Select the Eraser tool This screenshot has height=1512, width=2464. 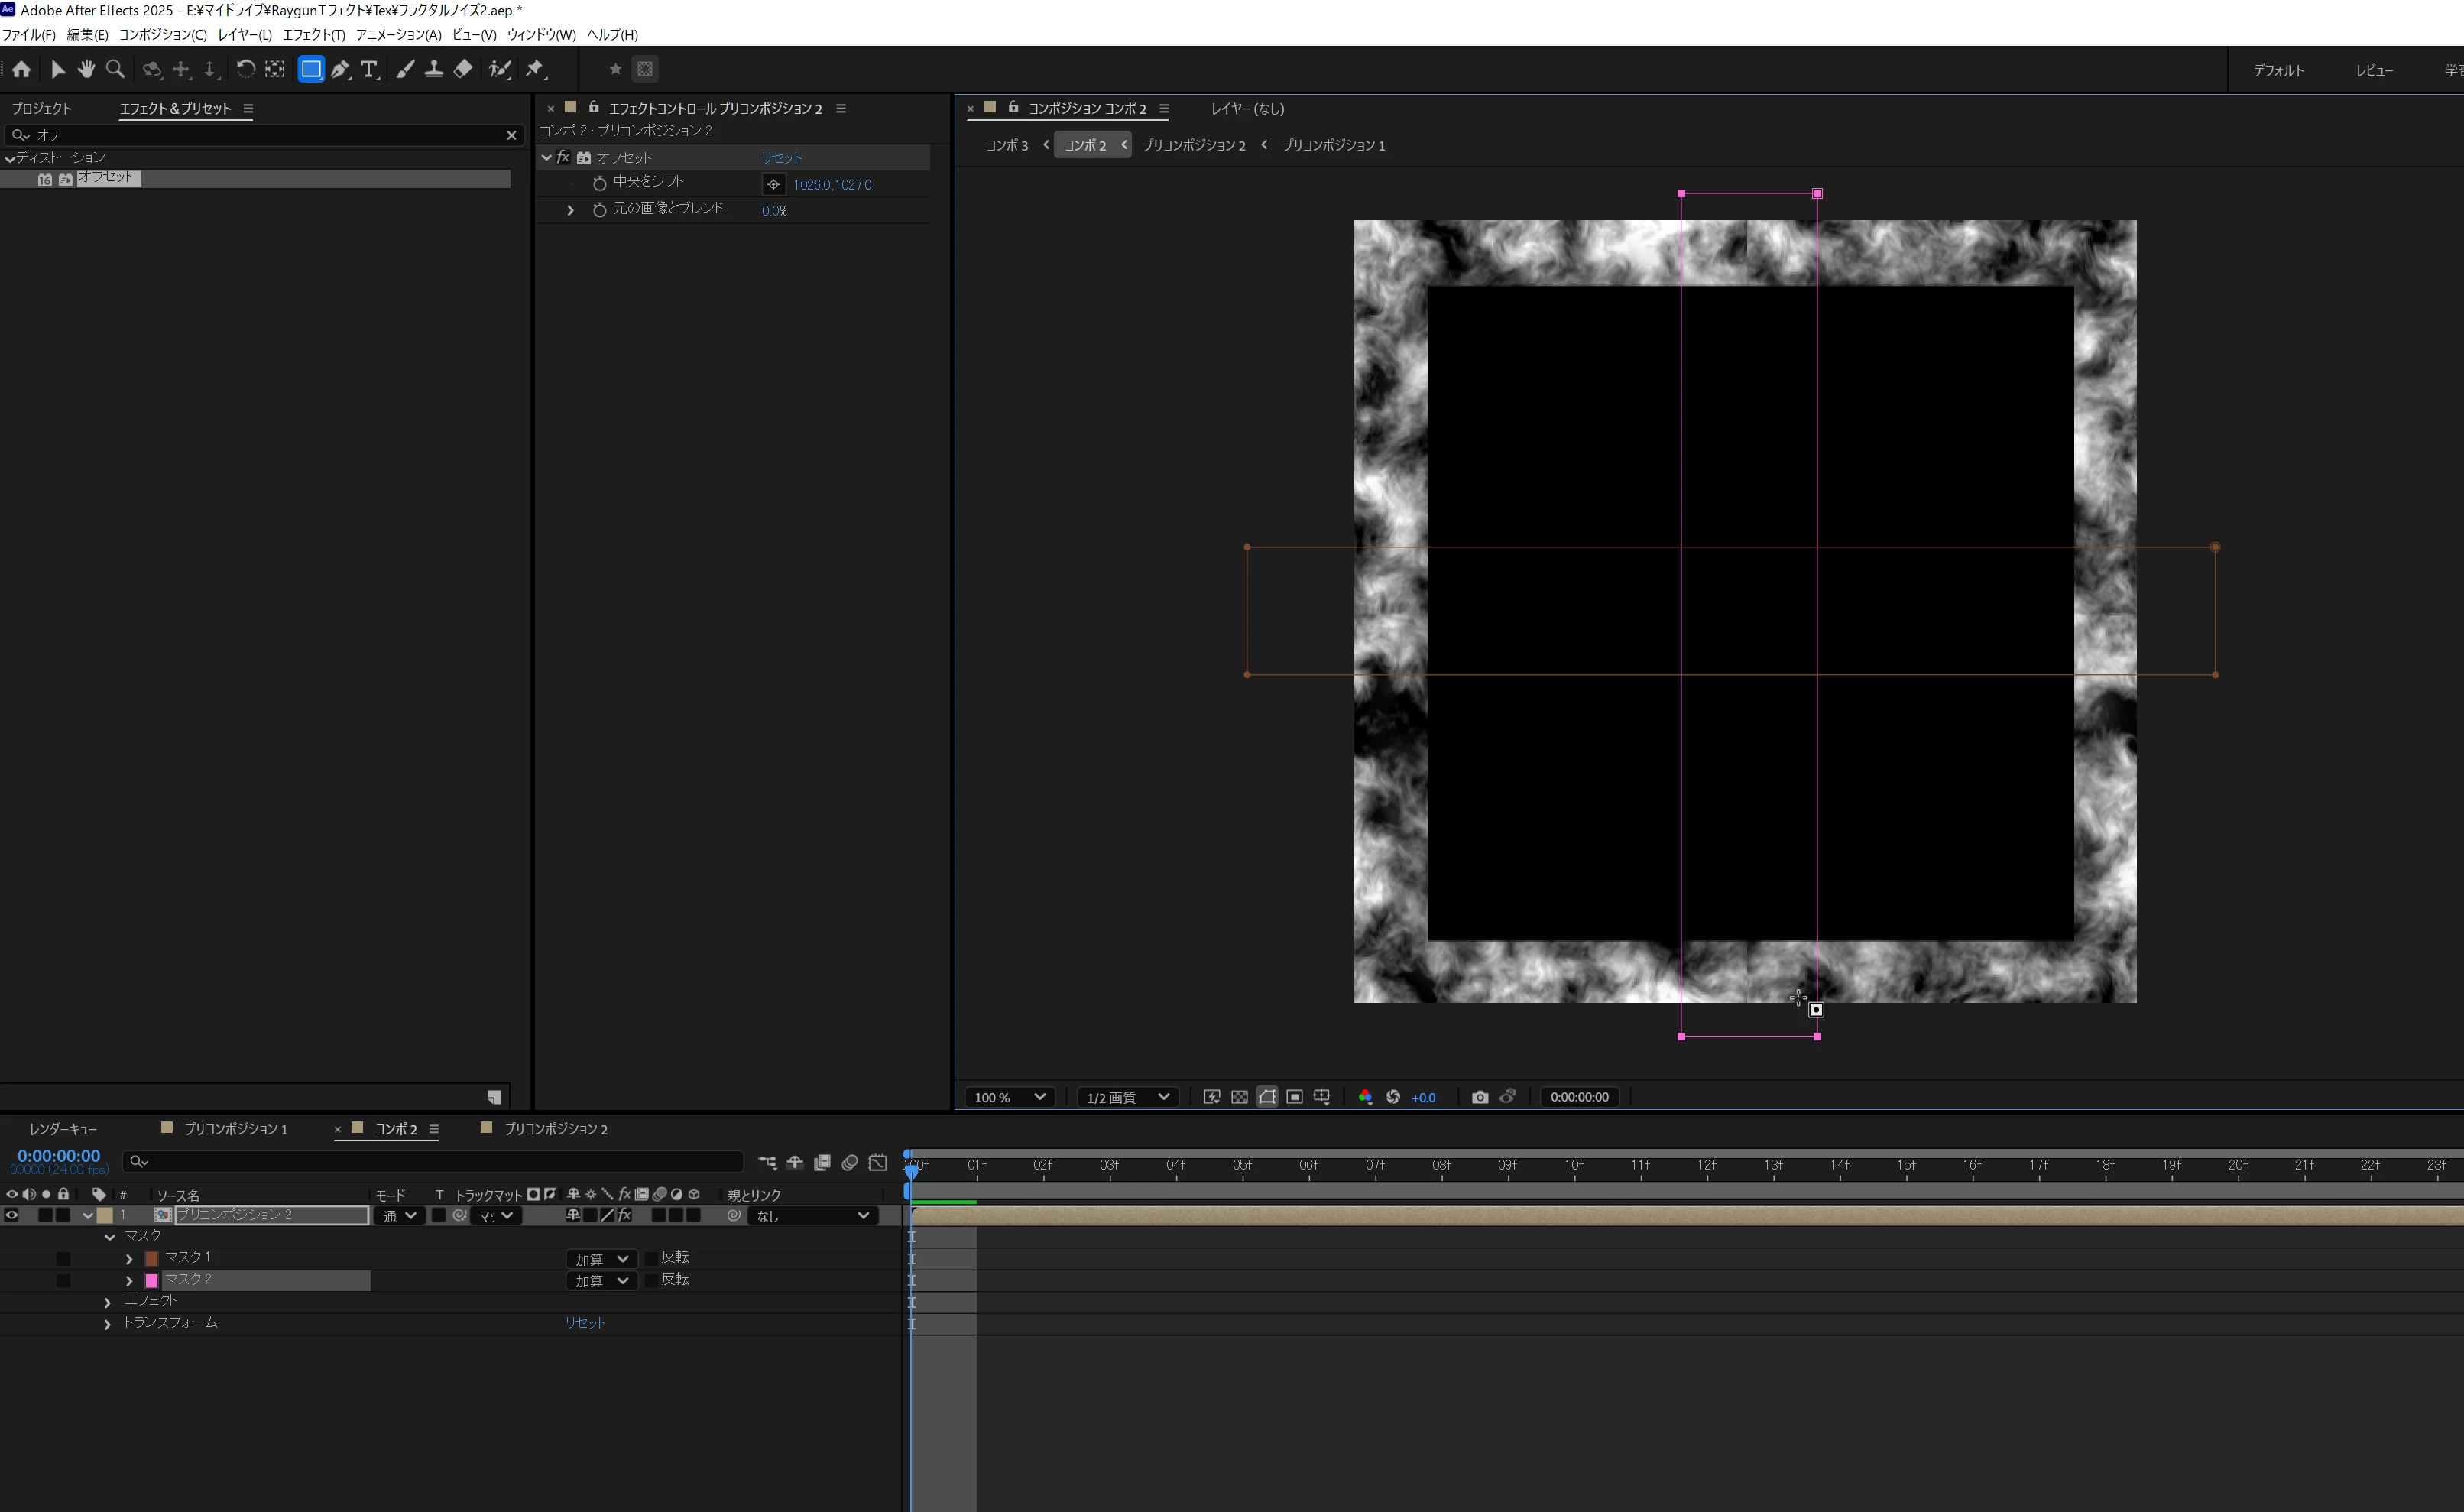(x=463, y=69)
